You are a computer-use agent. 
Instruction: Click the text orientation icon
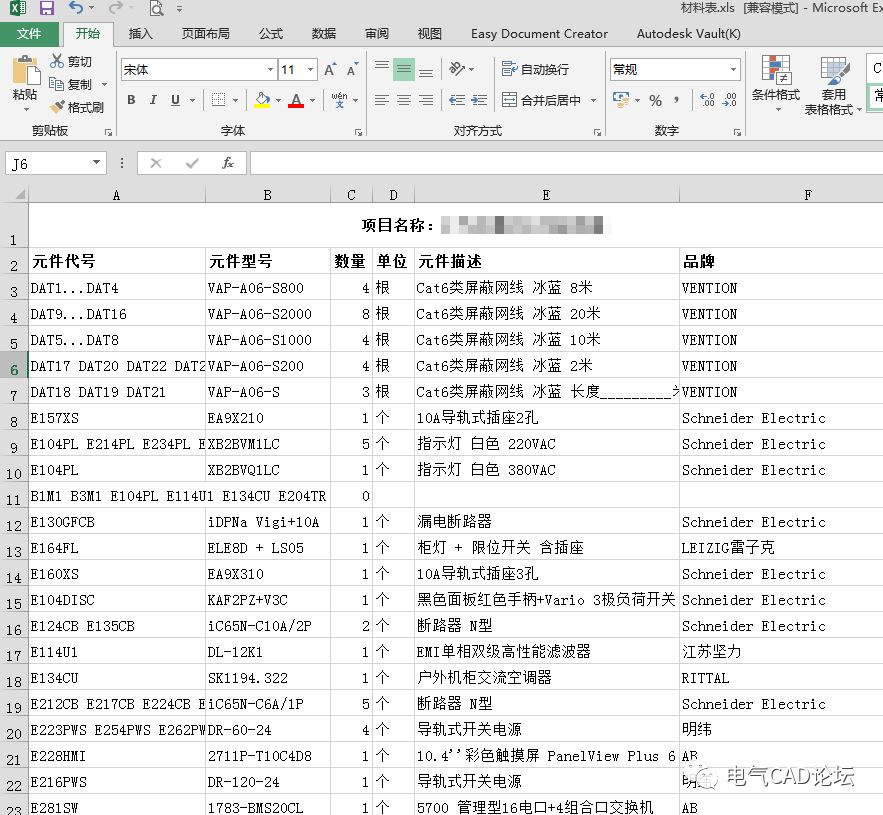(457, 69)
